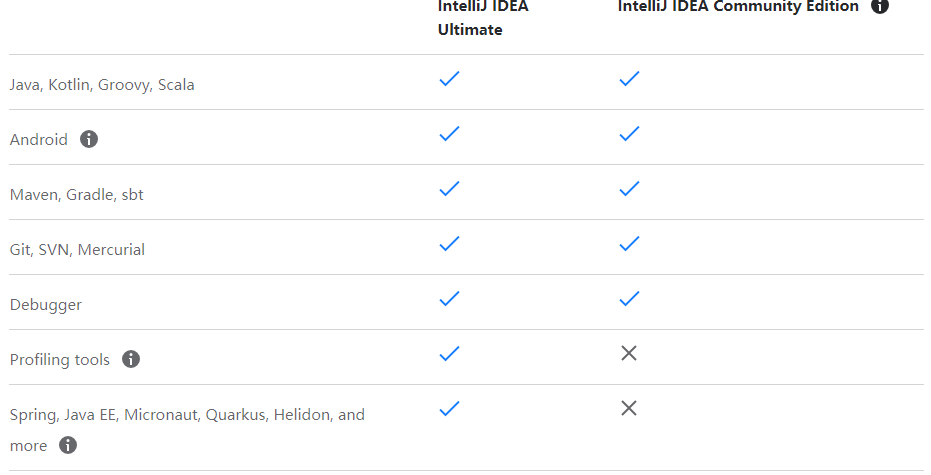Click the Debugger row label
Viewport: 931px width, 475px height.
[46, 305]
